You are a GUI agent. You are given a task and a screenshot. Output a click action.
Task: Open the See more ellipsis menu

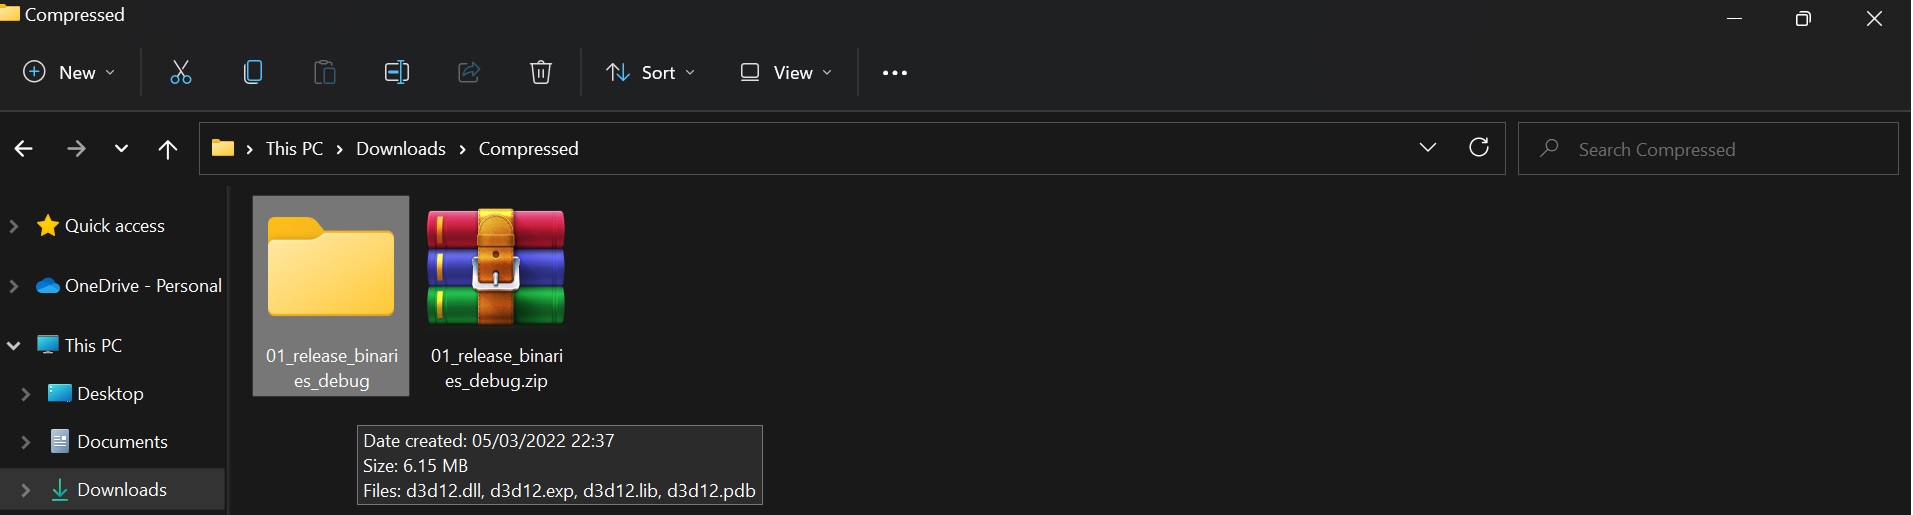click(x=895, y=72)
